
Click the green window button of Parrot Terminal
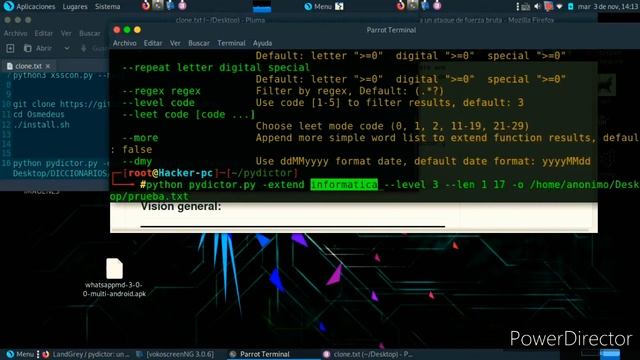127,30
